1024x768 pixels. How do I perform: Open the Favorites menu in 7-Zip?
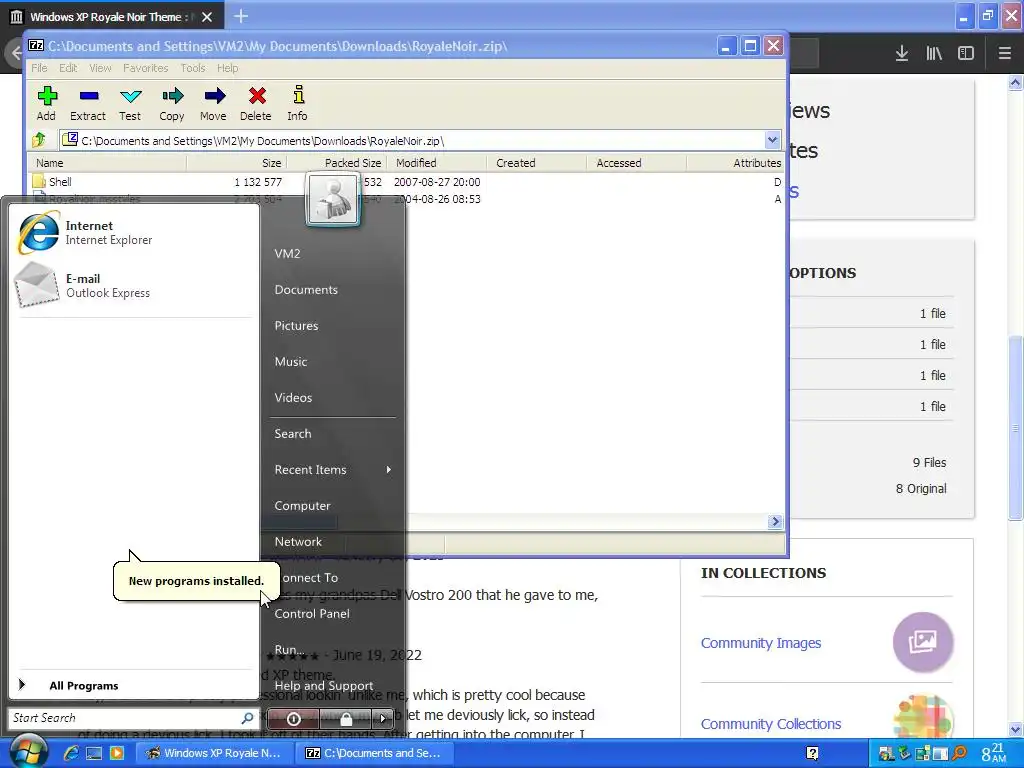146,68
